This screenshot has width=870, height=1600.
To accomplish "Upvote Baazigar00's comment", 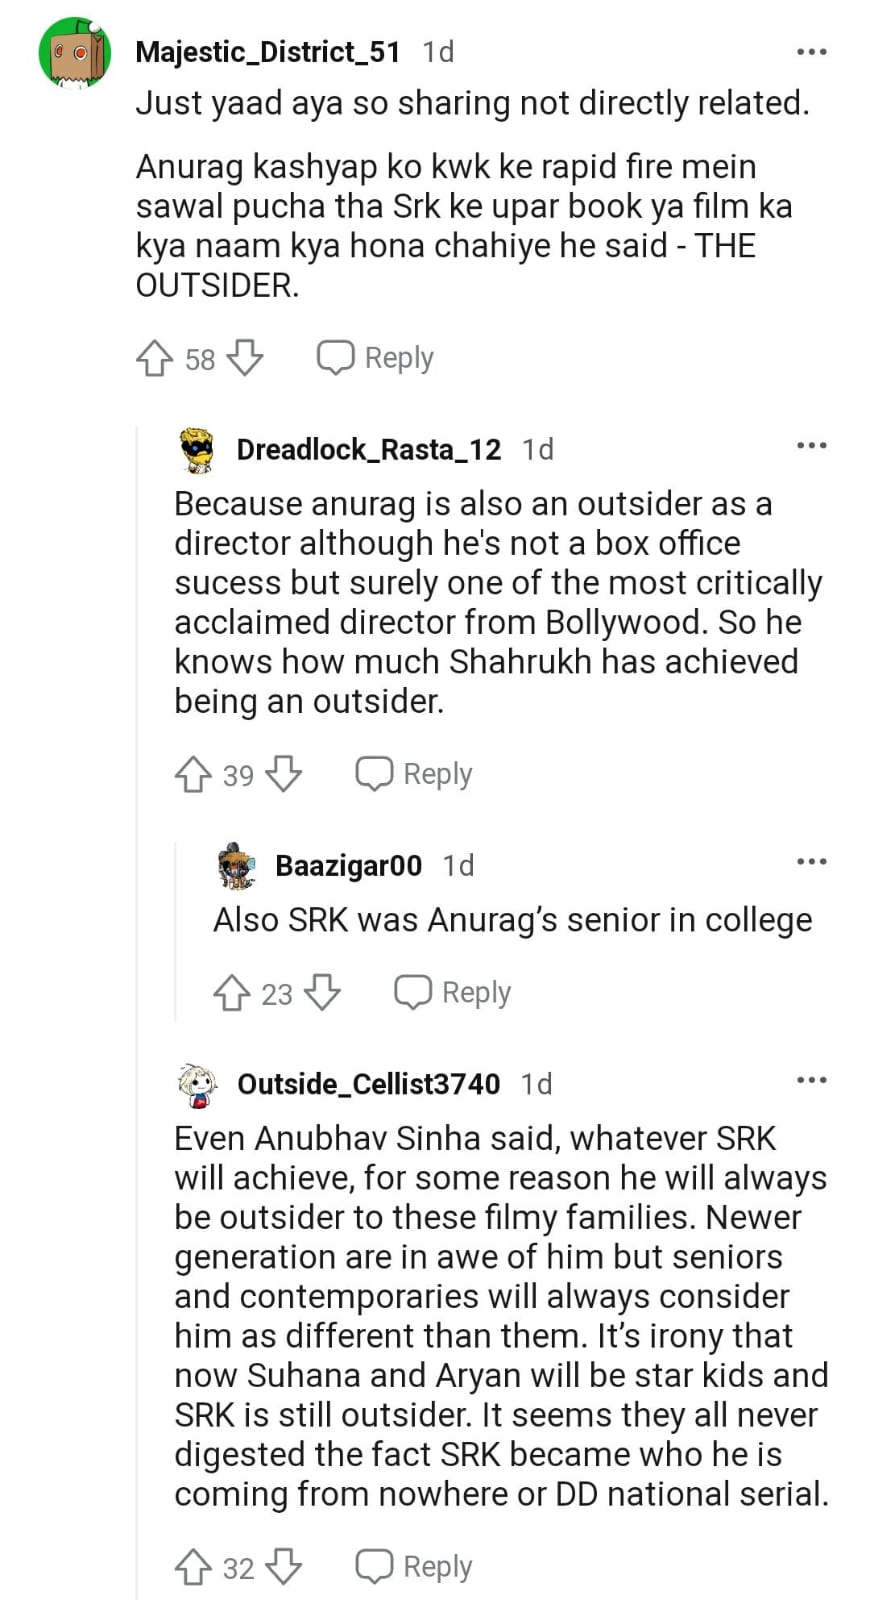I will point(232,993).
